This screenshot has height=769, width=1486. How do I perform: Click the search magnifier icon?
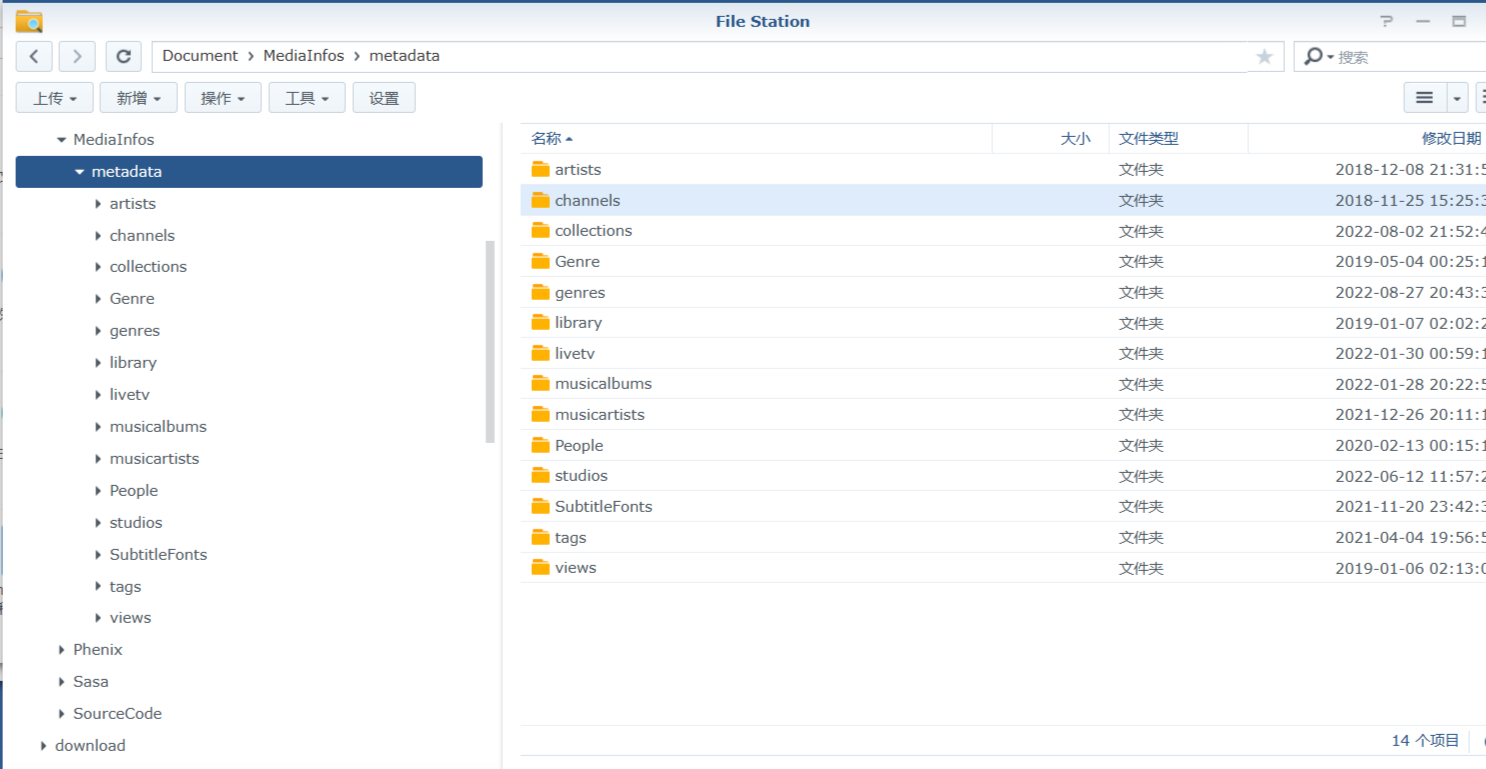click(x=1313, y=57)
